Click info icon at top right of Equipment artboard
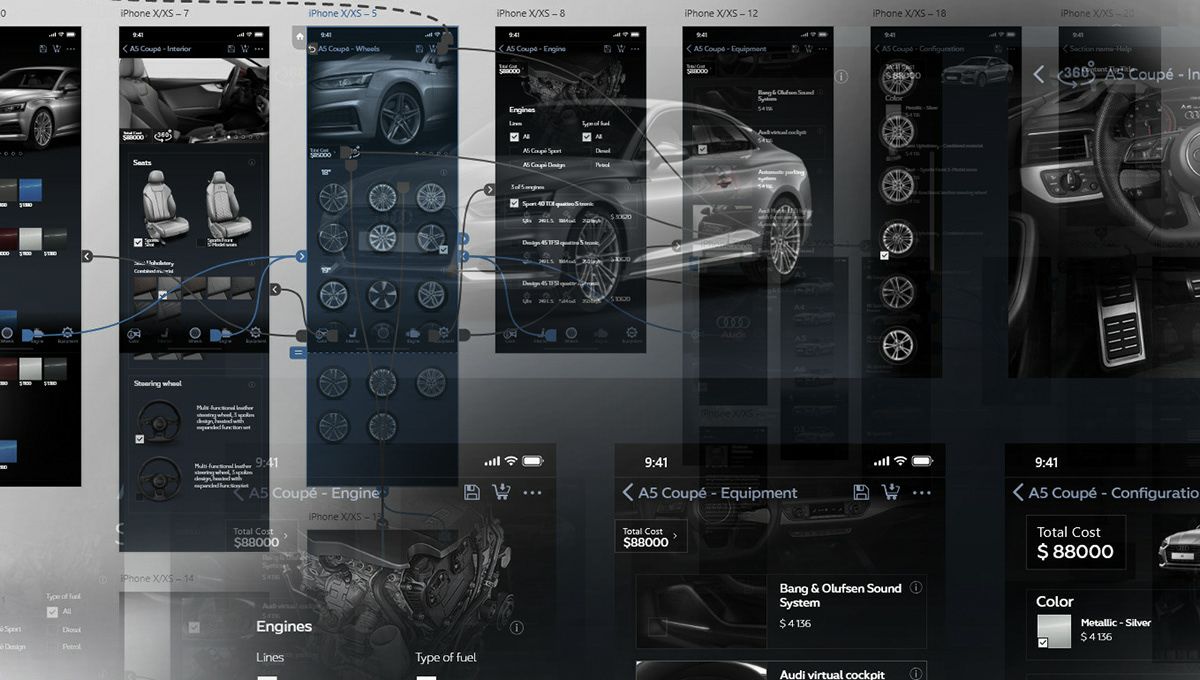 click(x=841, y=76)
